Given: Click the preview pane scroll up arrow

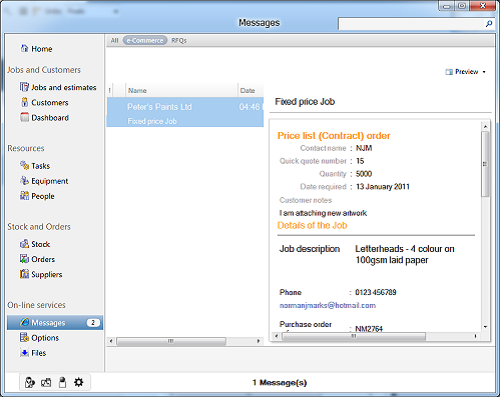Looking at the screenshot, I should click(485, 127).
